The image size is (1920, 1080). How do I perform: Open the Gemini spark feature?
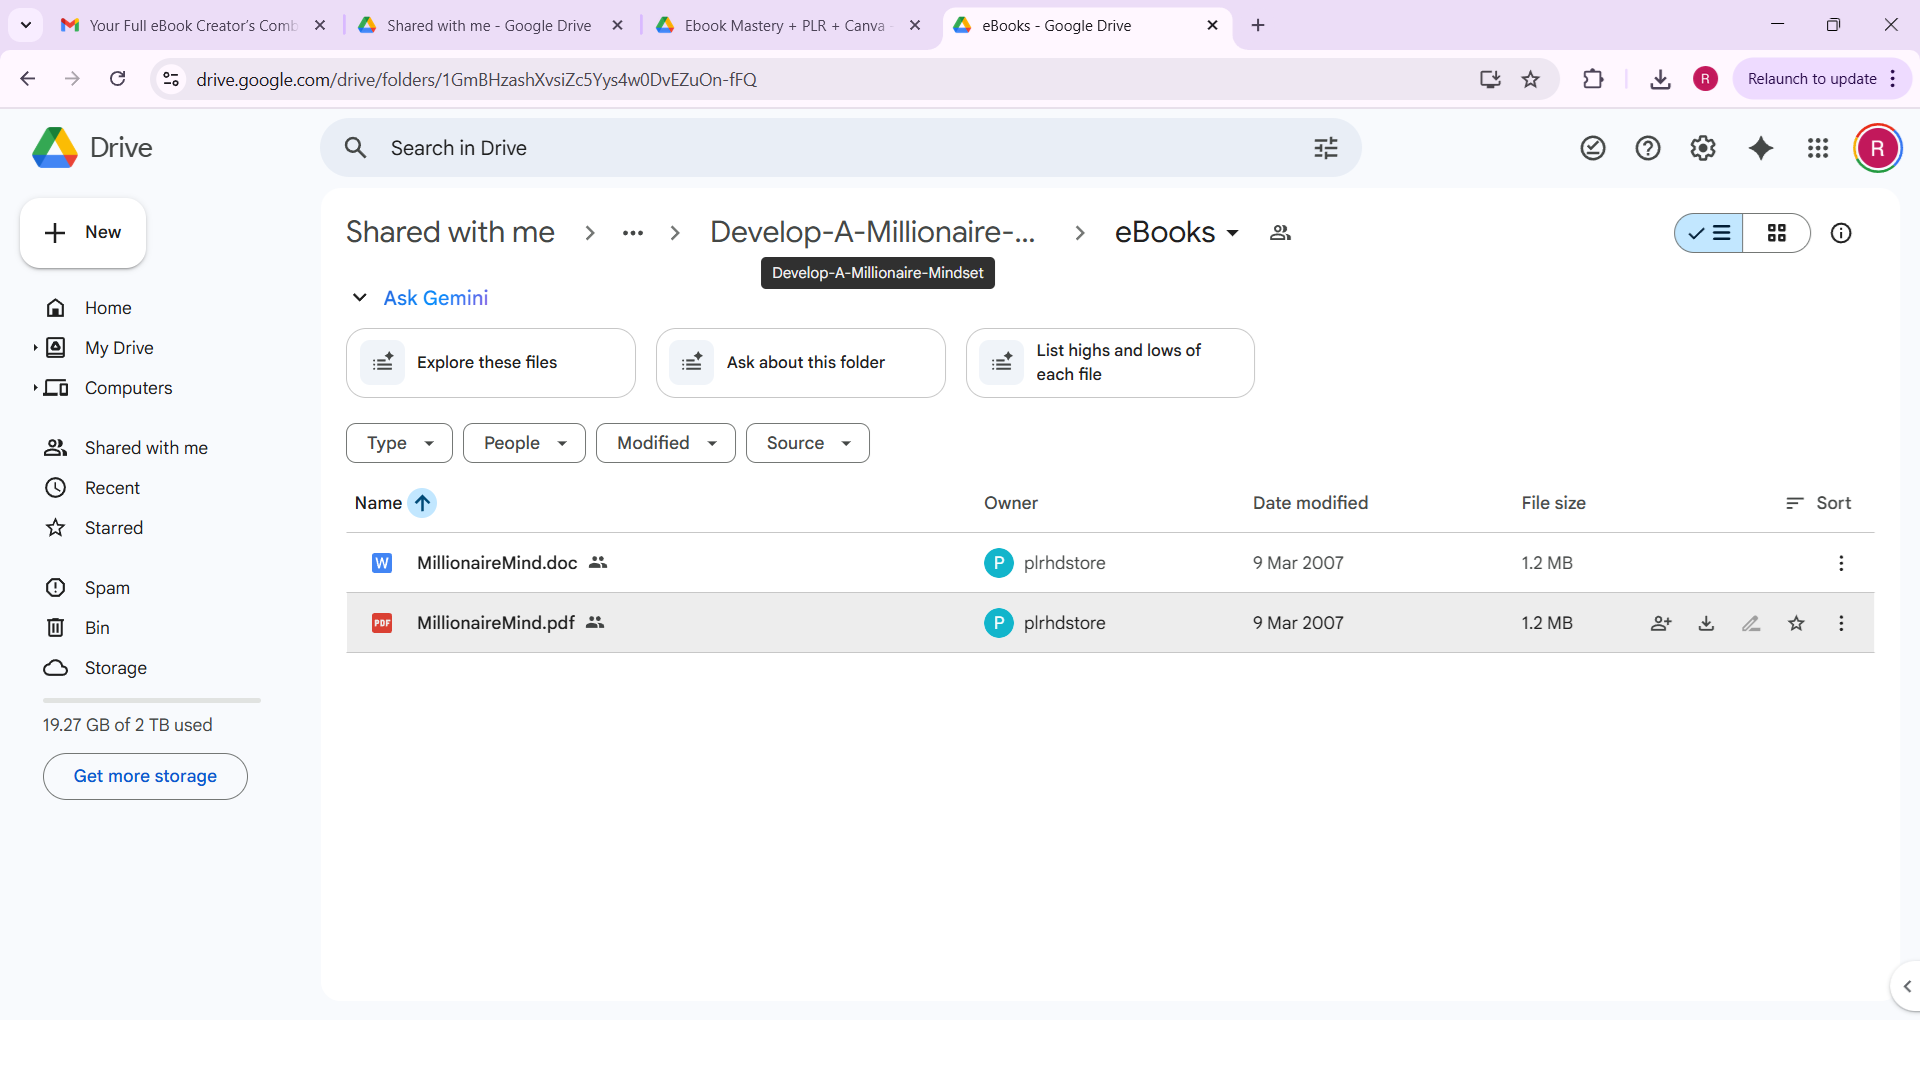(1761, 147)
